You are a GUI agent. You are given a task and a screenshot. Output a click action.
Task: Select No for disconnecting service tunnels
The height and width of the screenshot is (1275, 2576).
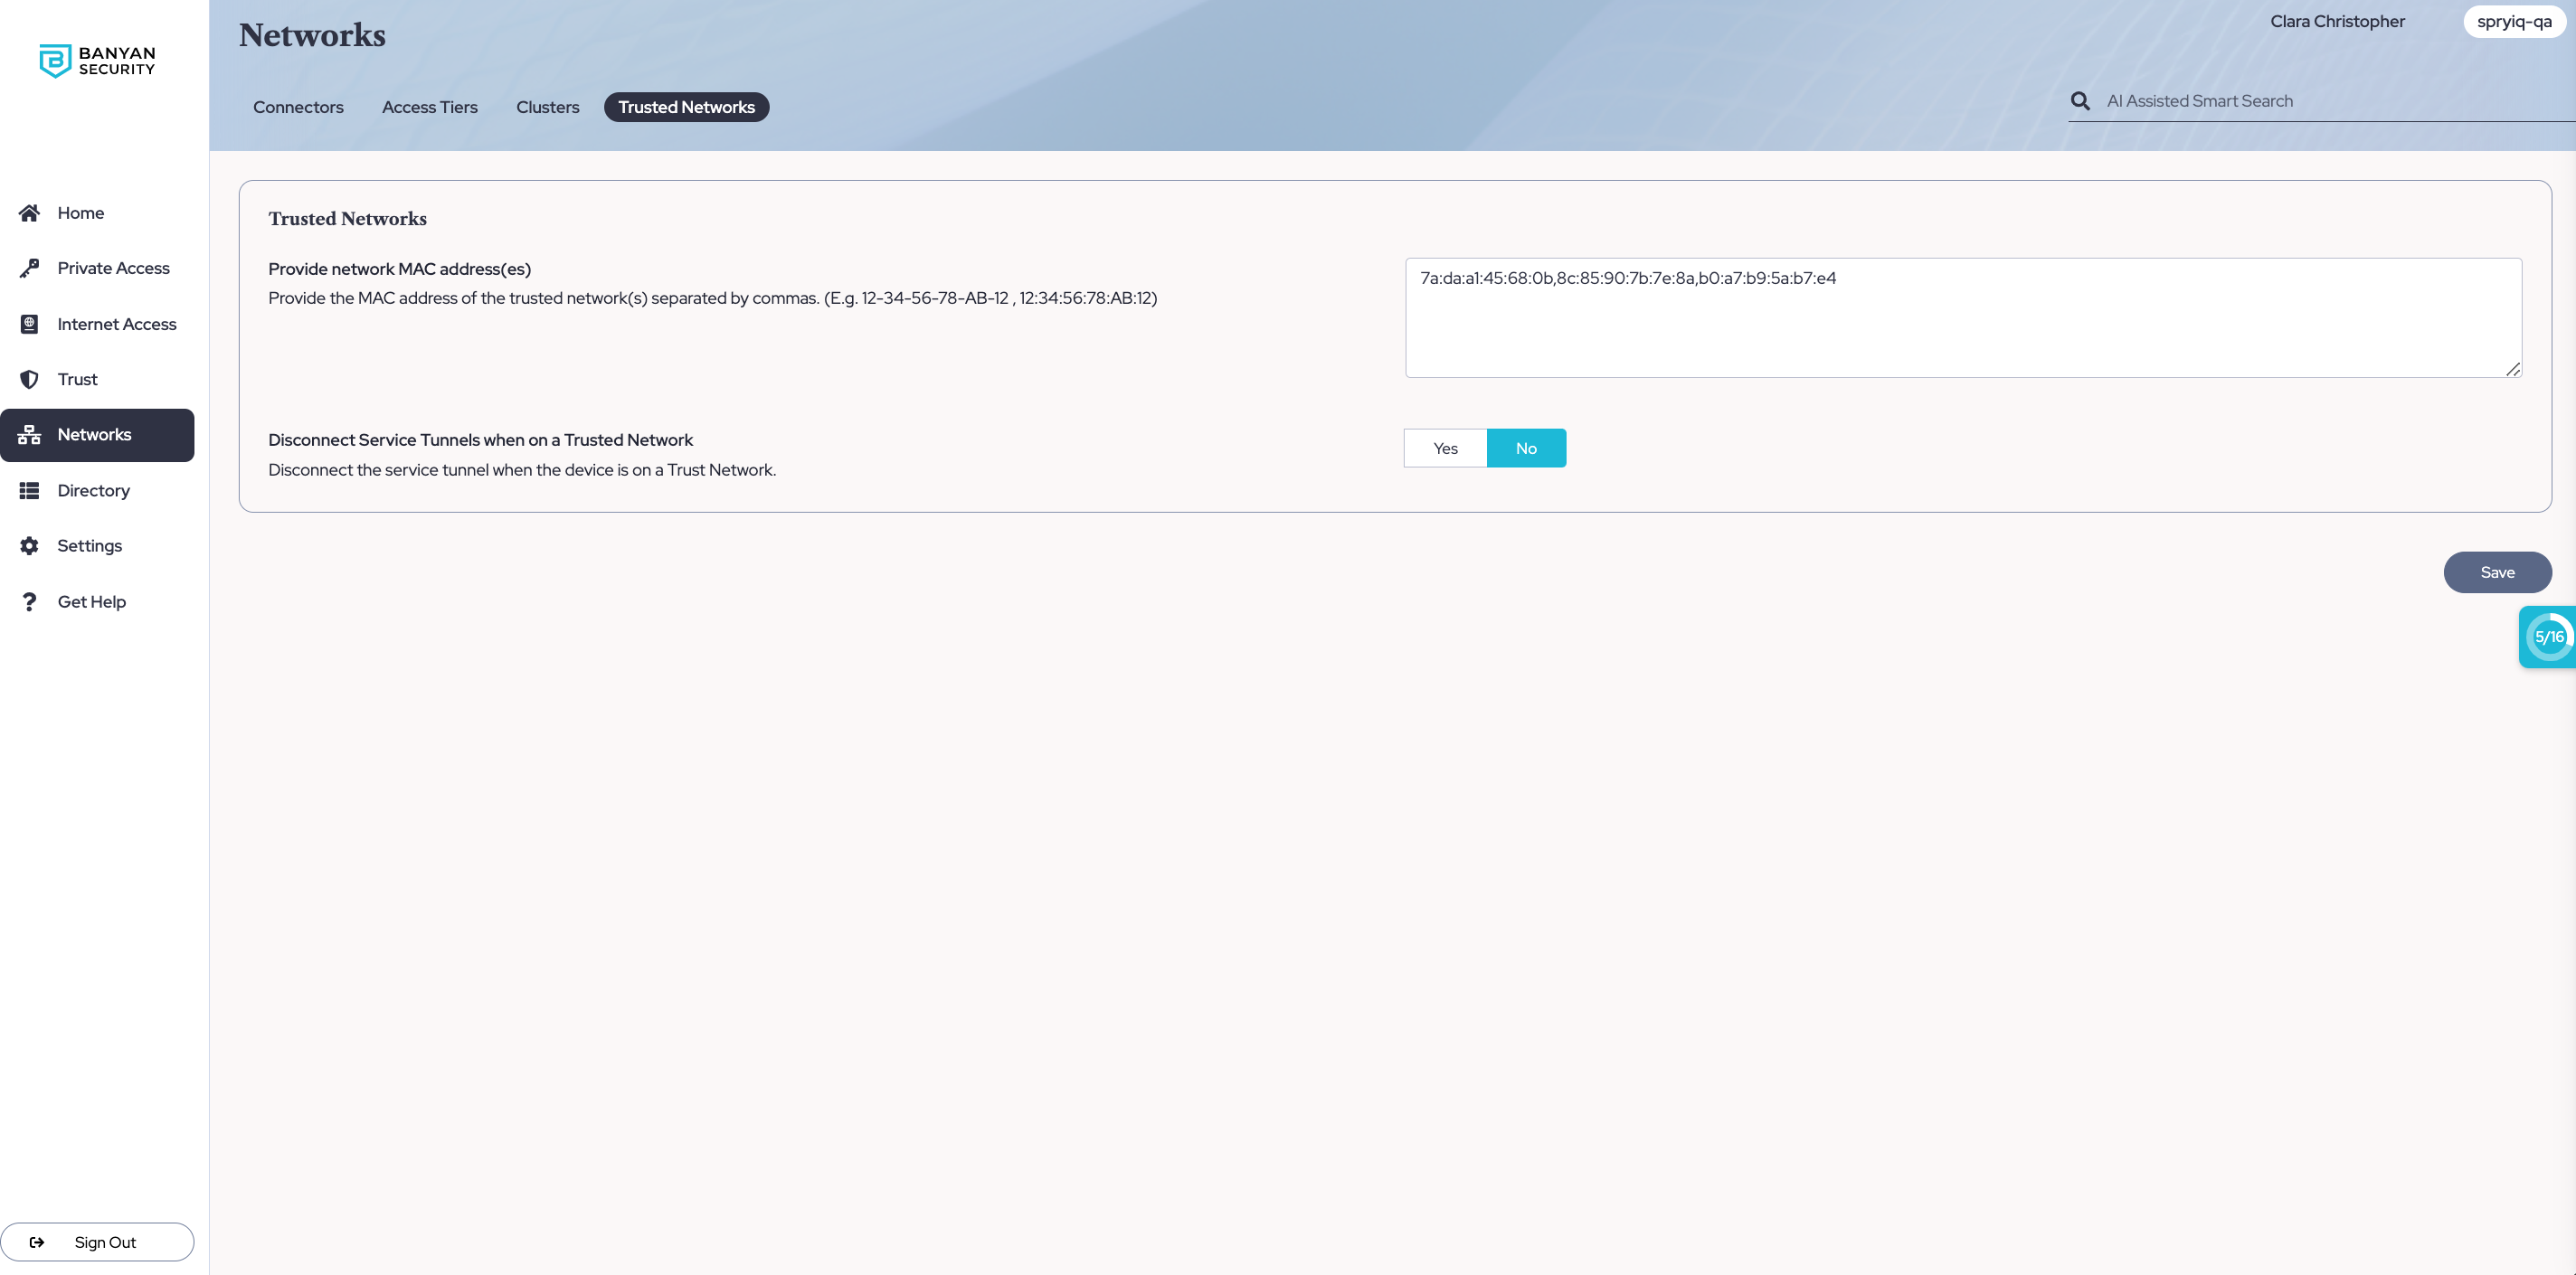point(1526,448)
